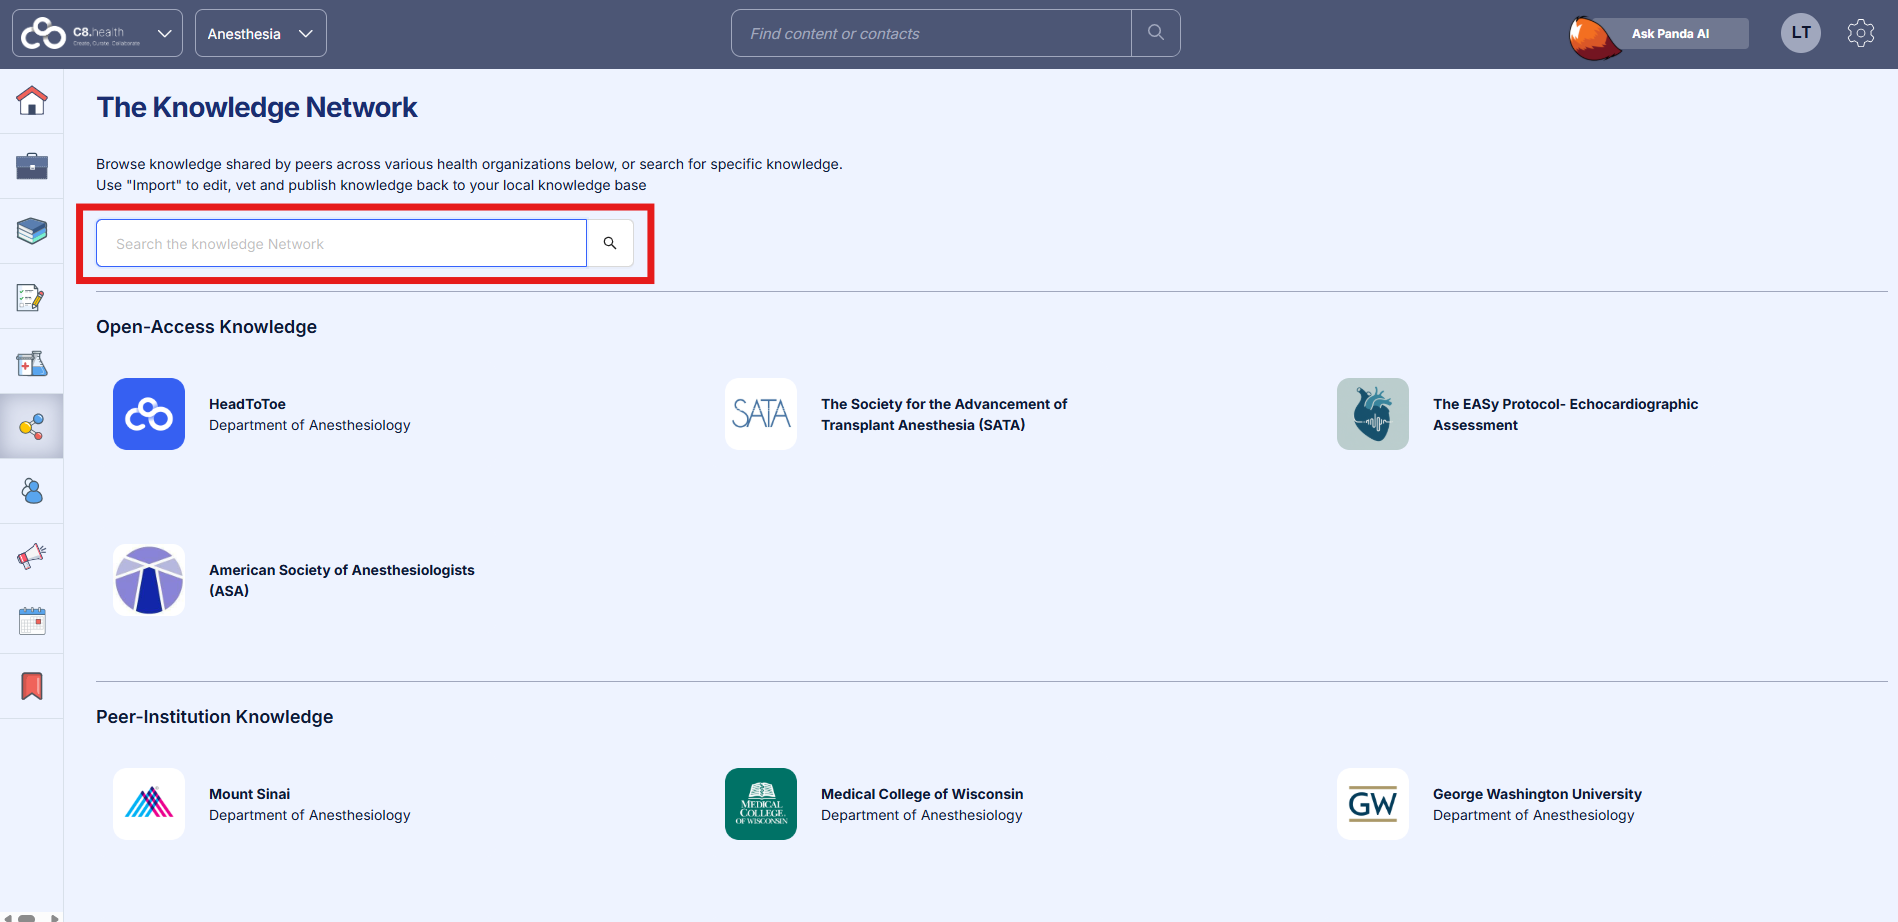Click the knowledge network search magnifier button
Image resolution: width=1898 pixels, height=922 pixels.
click(610, 243)
